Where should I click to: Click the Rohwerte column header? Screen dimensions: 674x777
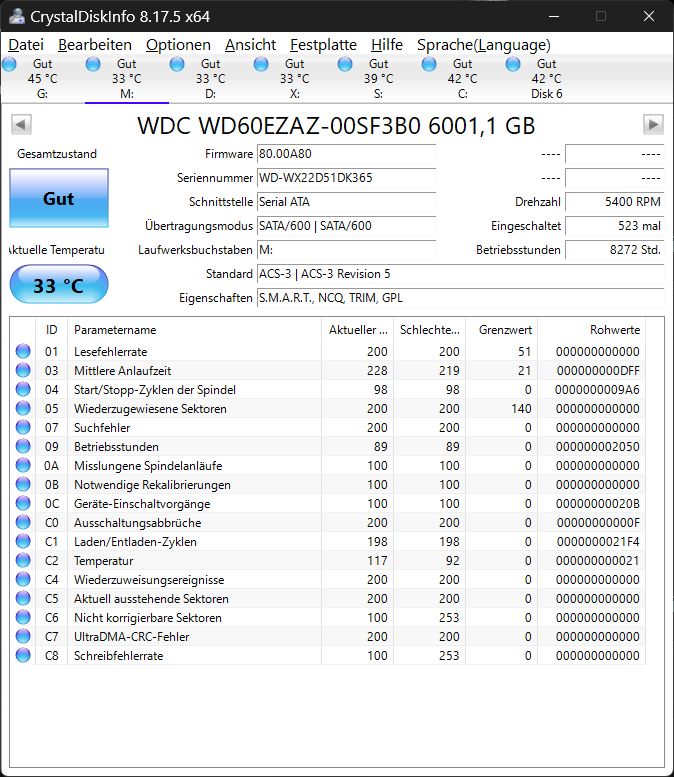pyautogui.click(x=591, y=330)
